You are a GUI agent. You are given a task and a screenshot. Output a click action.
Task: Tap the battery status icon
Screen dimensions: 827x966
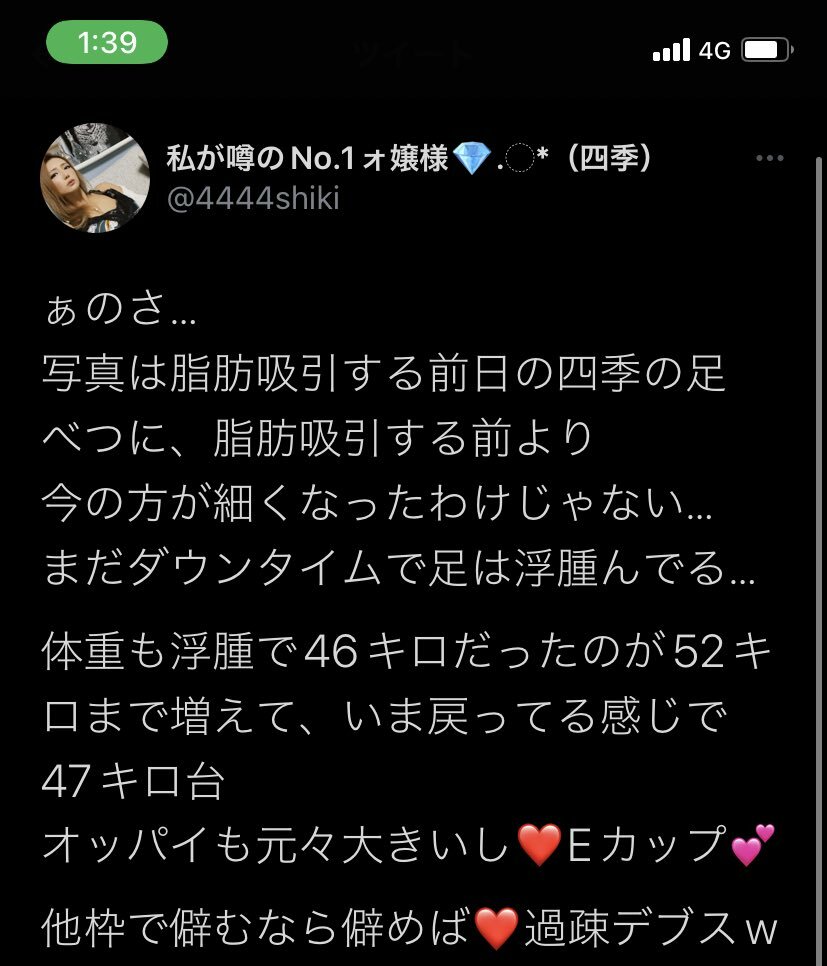click(767, 50)
